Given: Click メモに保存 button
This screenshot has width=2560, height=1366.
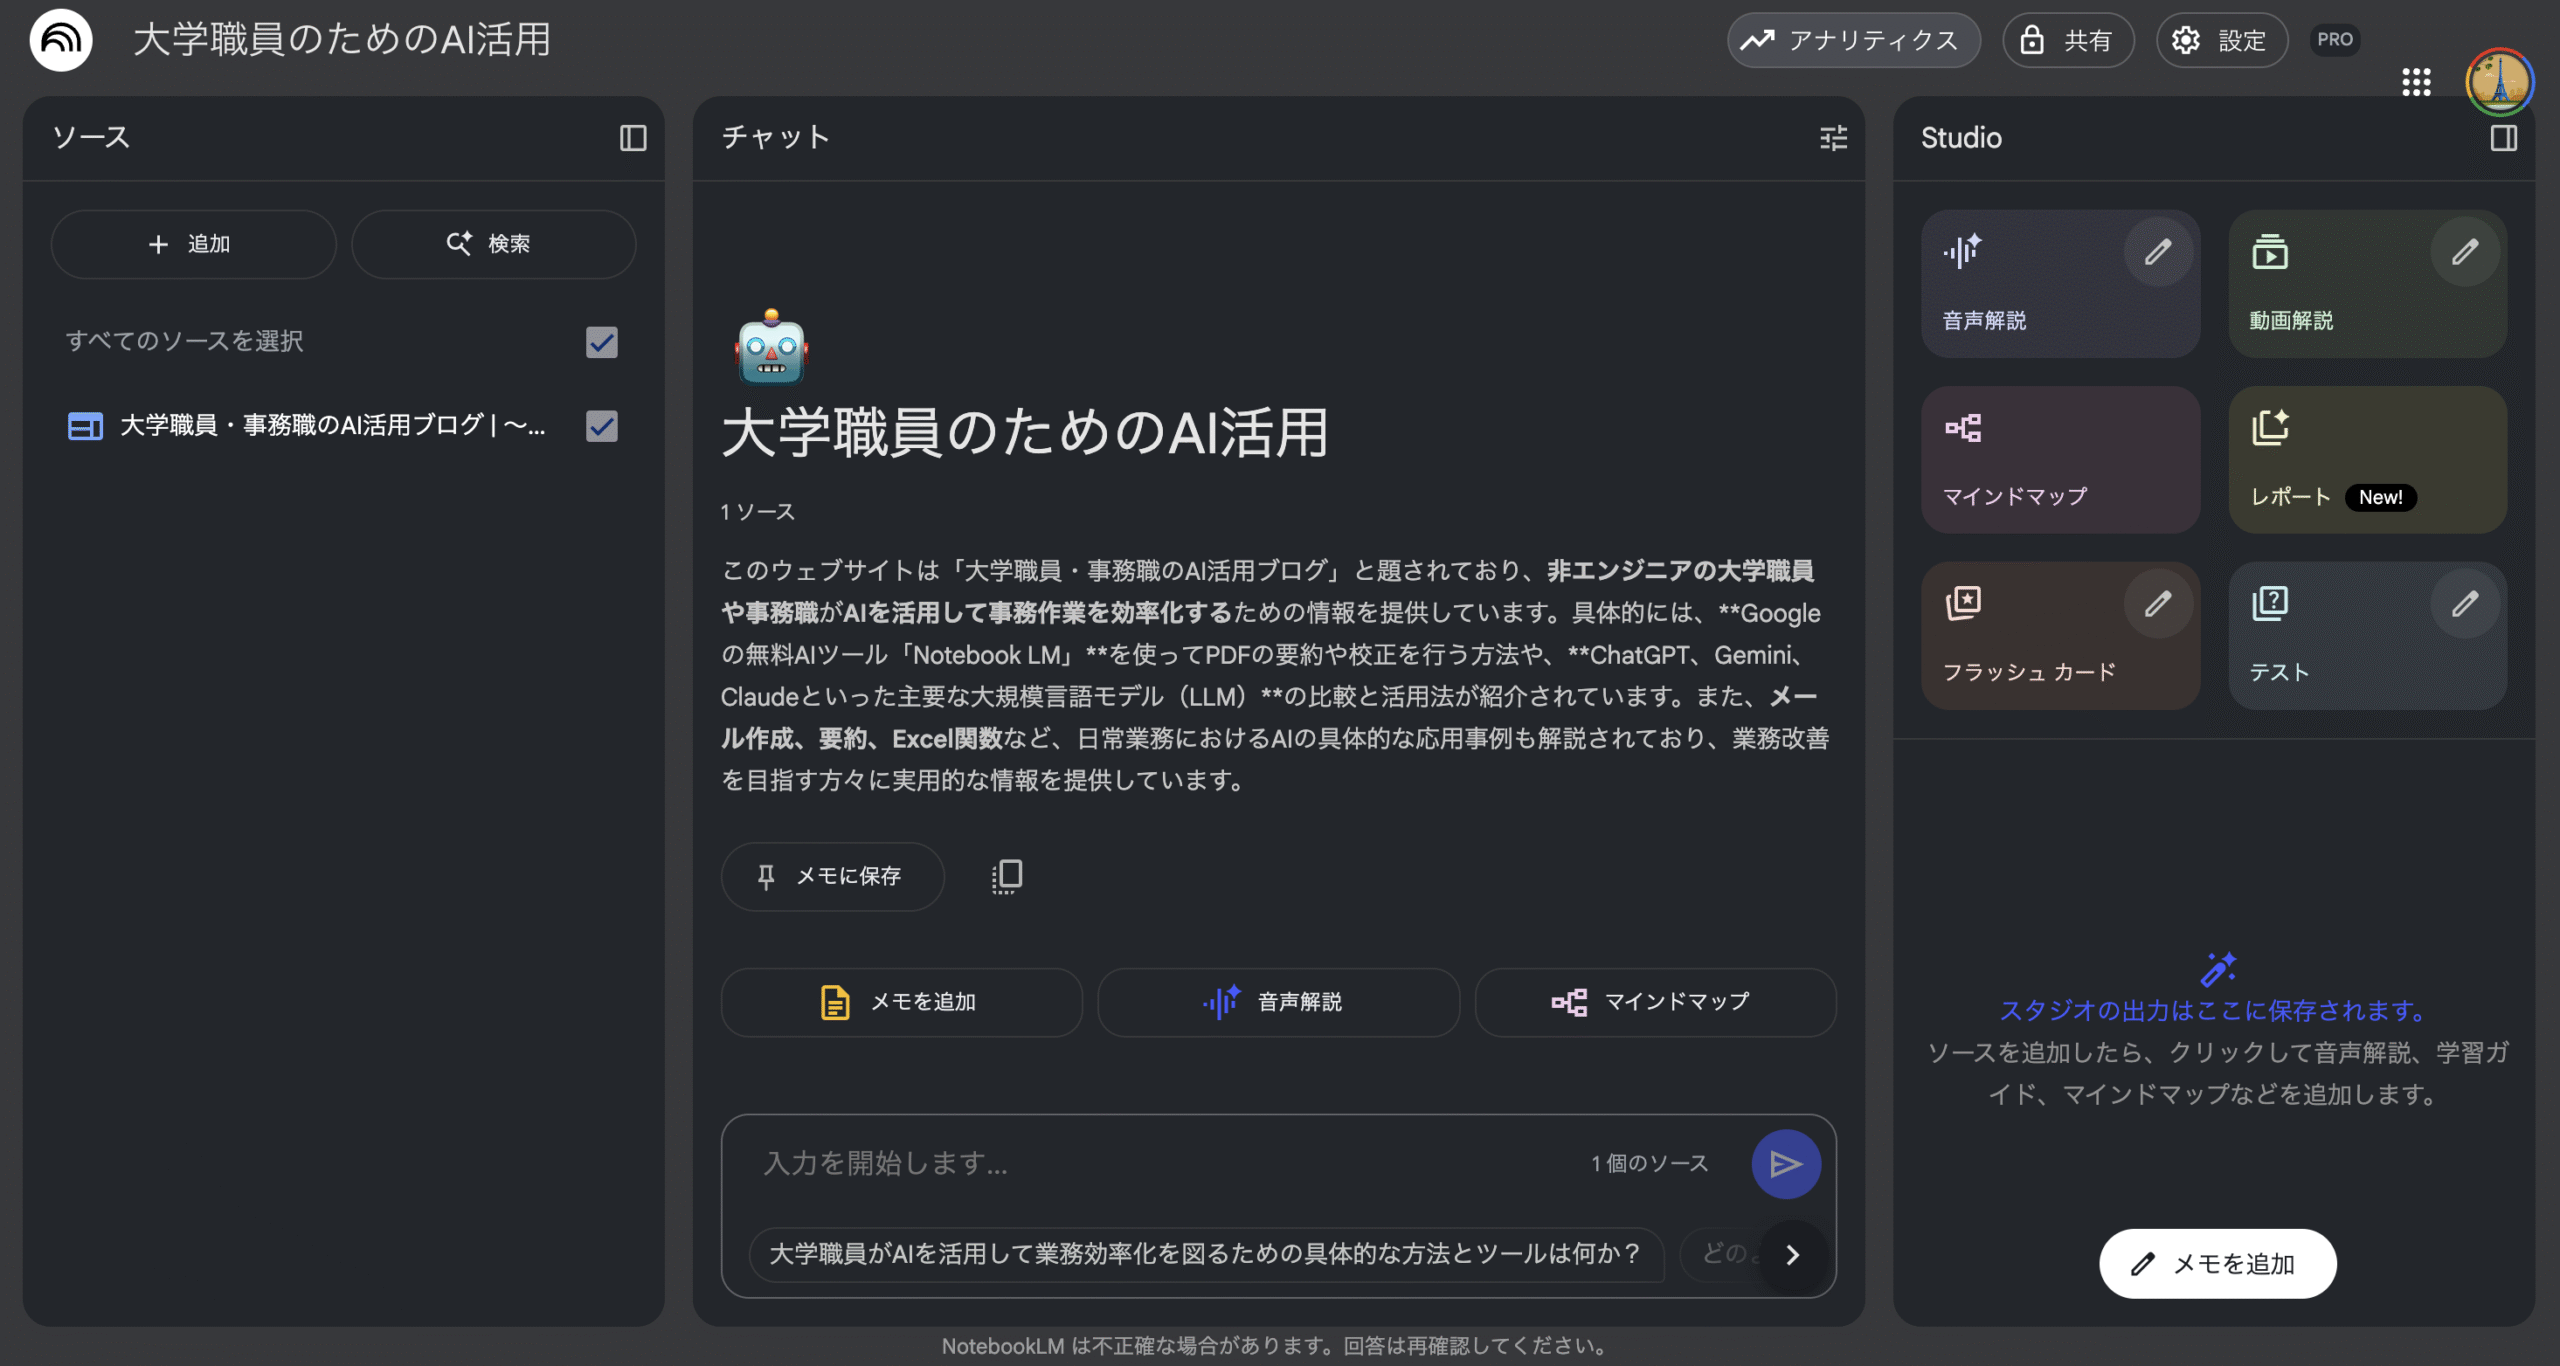Looking at the screenshot, I should (x=832, y=877).
